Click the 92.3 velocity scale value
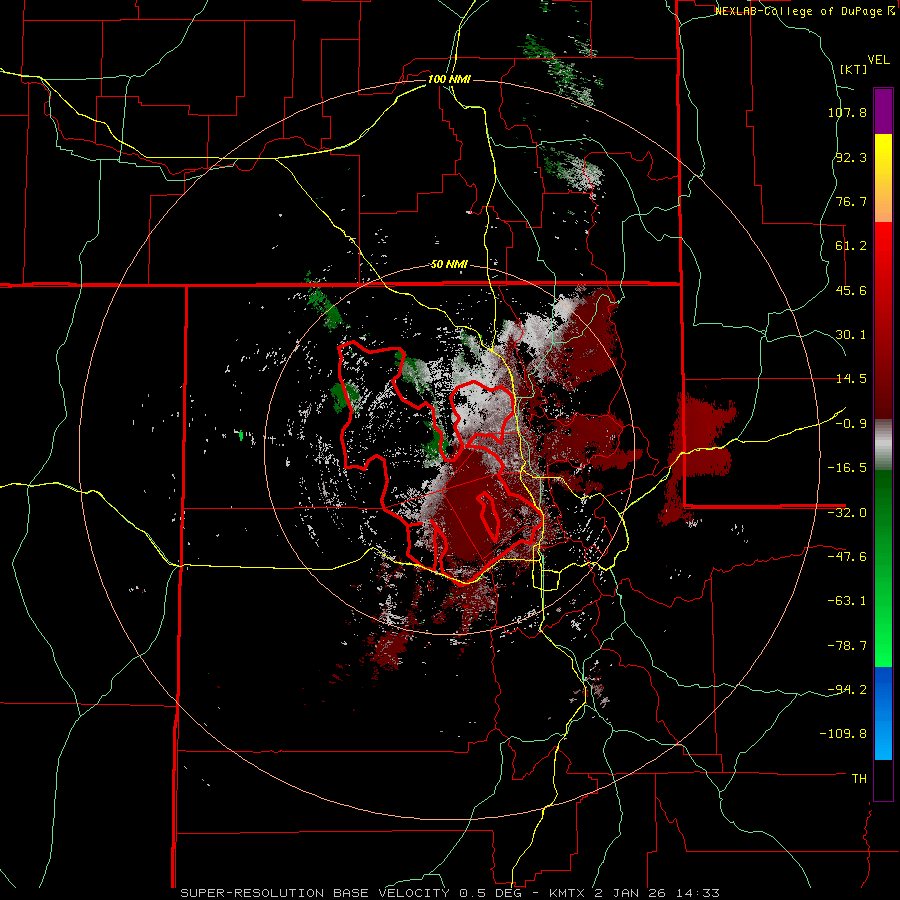 (x=851, y=157)
